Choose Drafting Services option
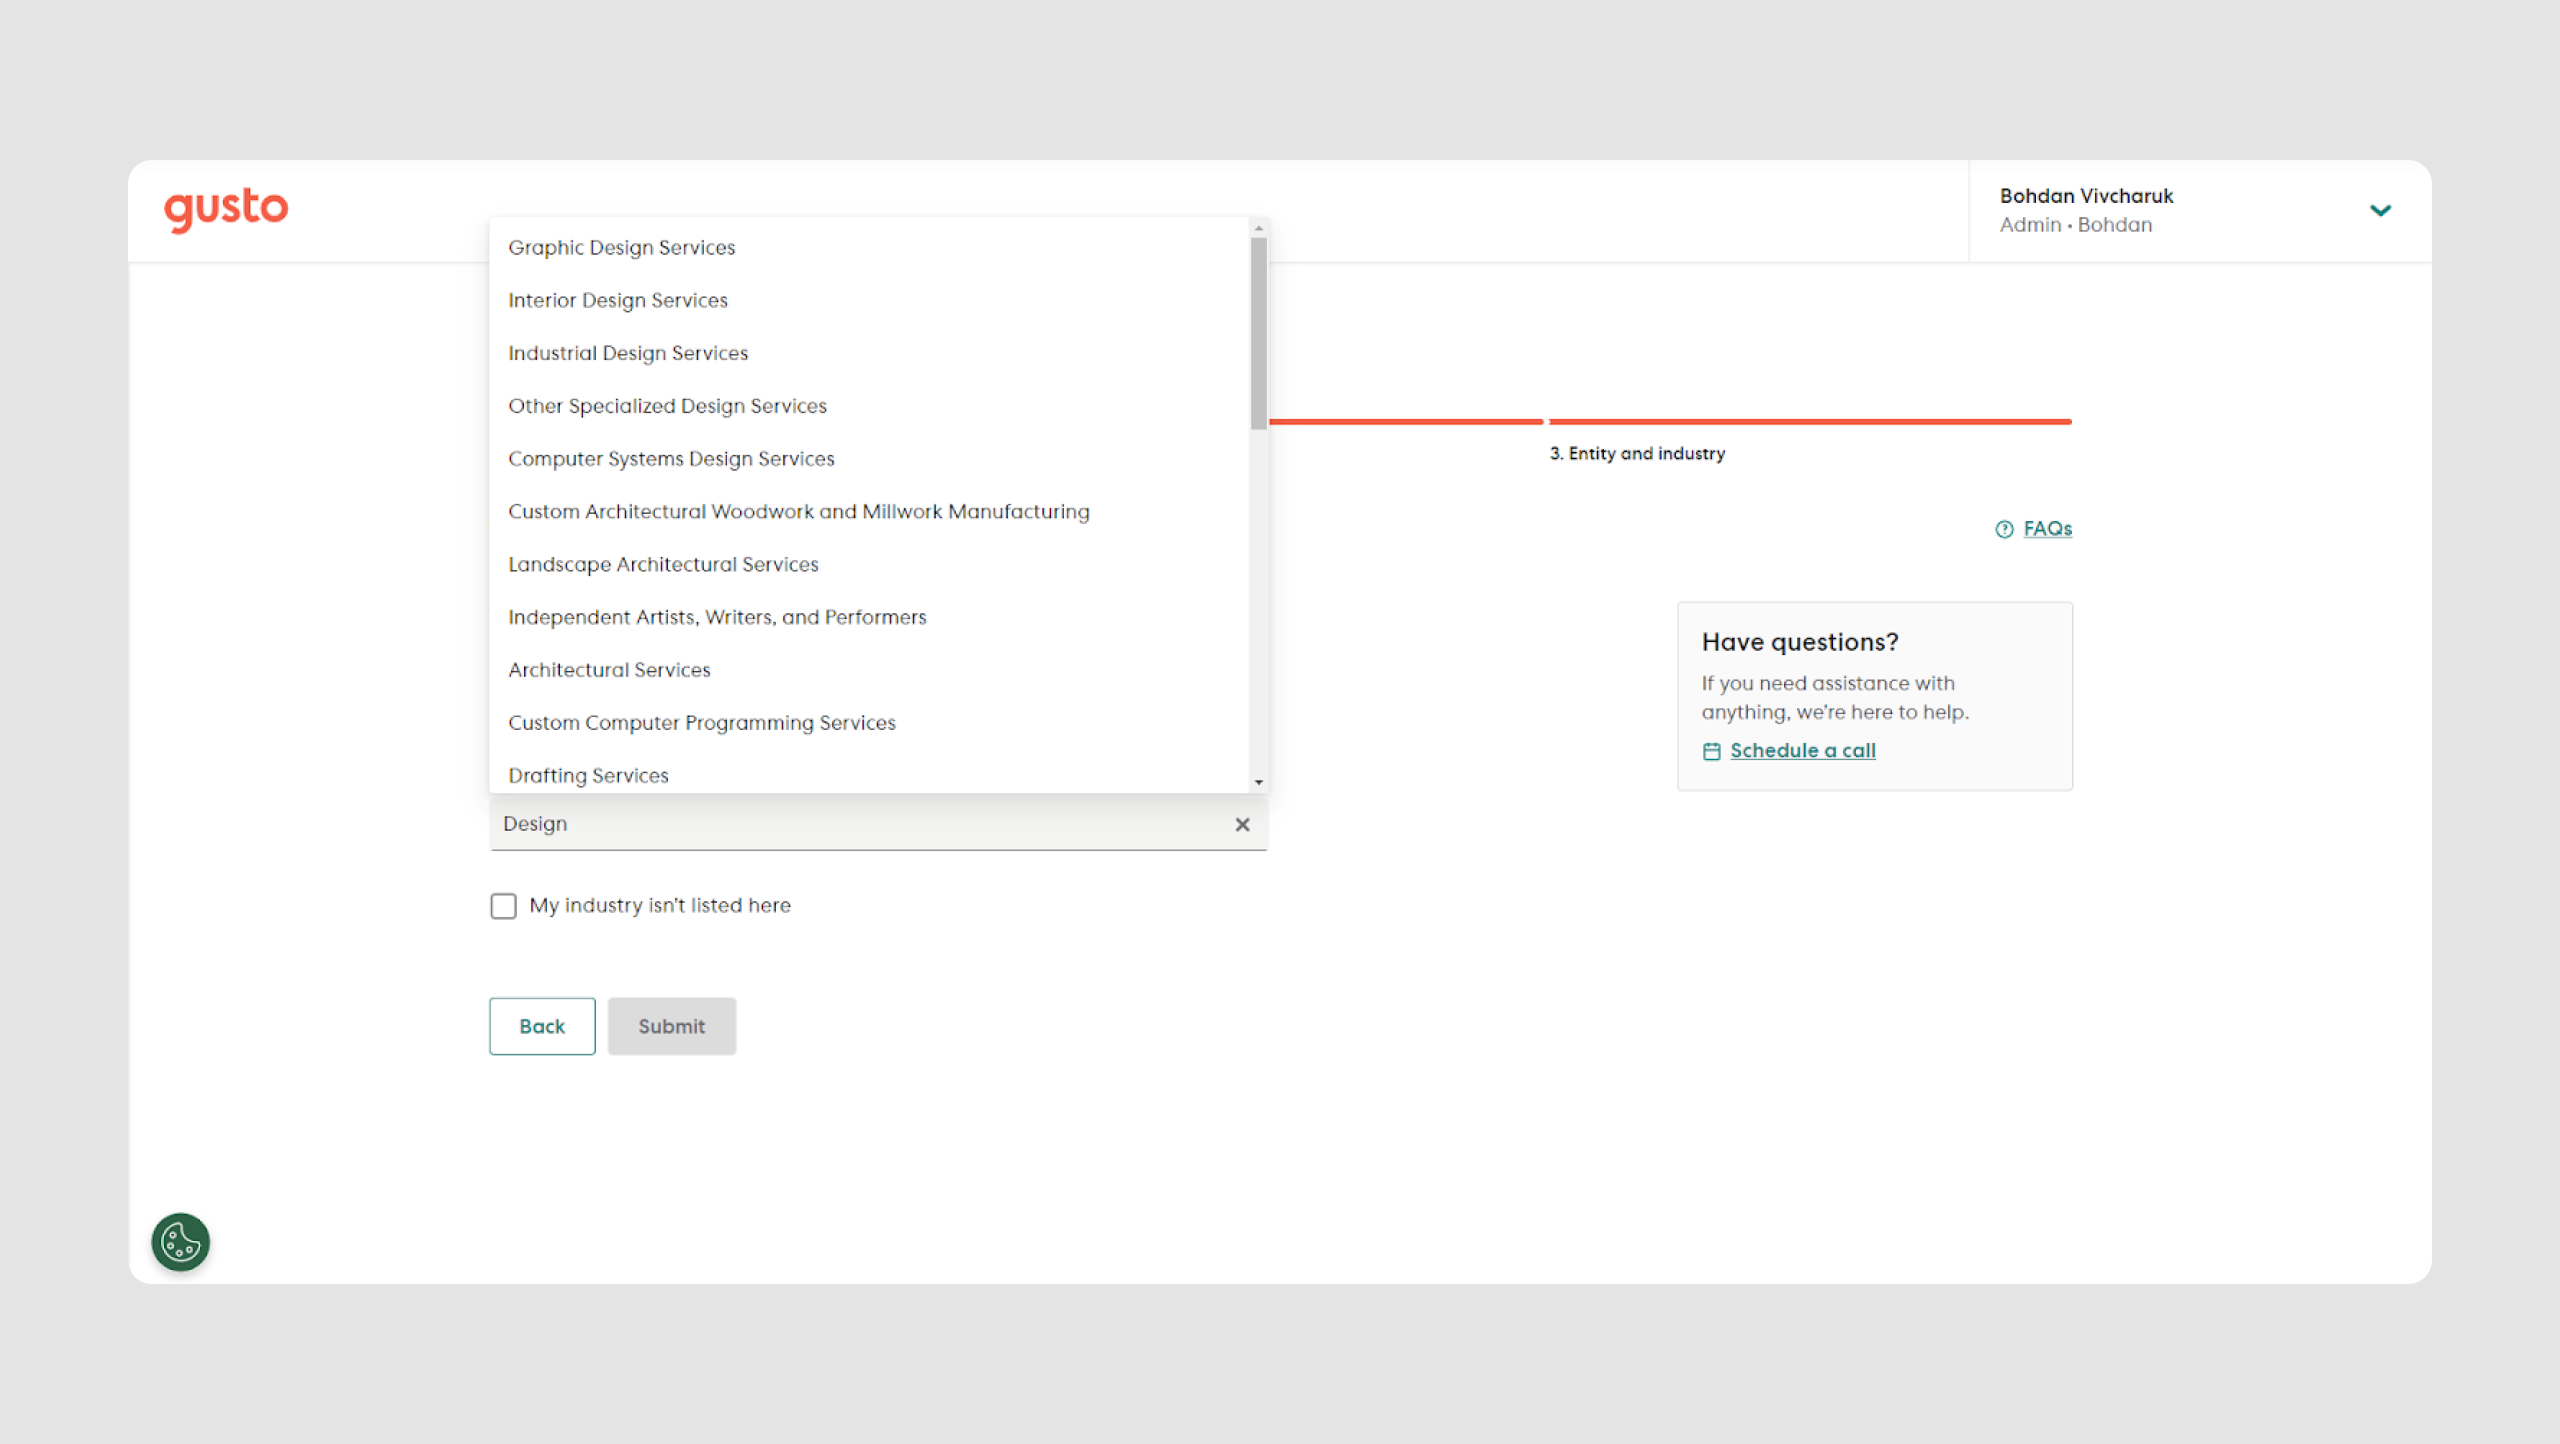2560x1444 pixels. 869,775
